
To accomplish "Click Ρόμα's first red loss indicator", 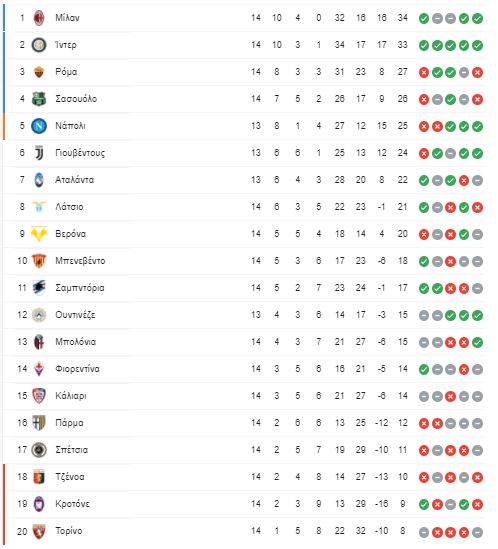I will (424, 72).
